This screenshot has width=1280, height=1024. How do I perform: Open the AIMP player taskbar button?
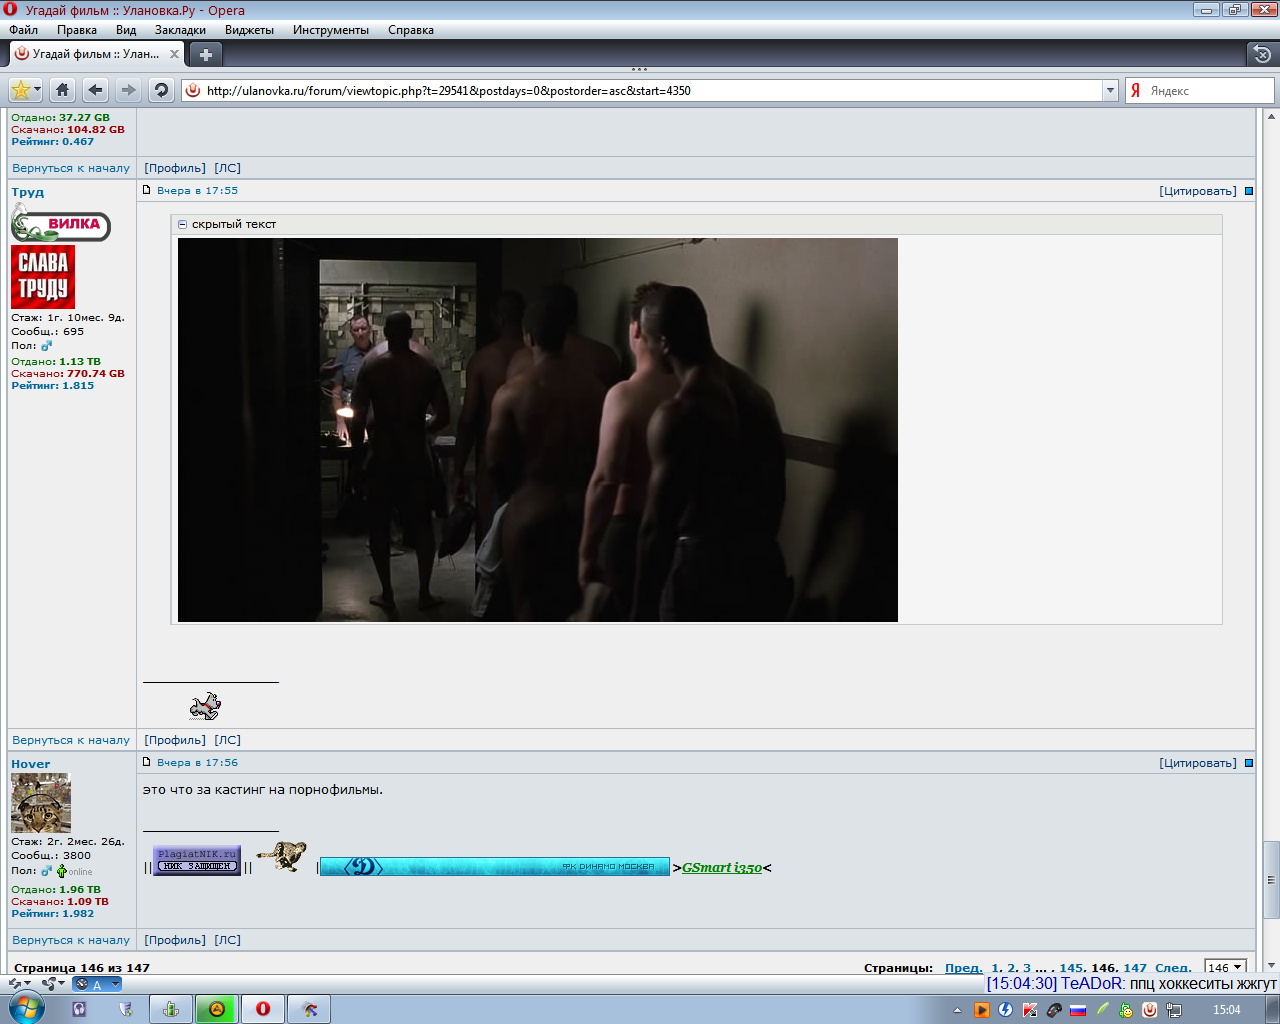click(x=216, y=1009)
